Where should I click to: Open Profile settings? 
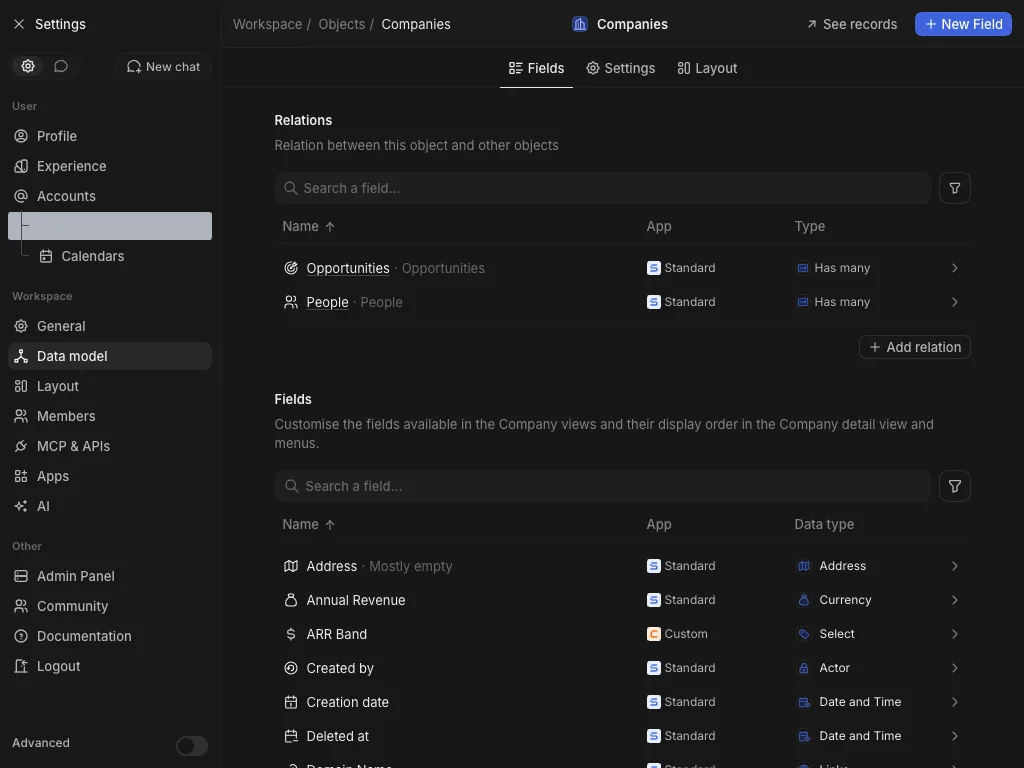pos(110,136)
